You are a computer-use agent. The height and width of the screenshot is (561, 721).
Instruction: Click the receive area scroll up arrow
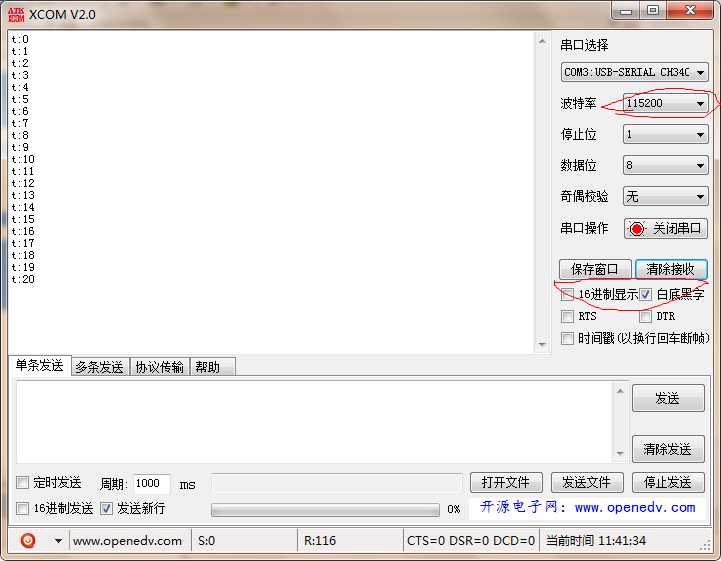tap(543, 41)
